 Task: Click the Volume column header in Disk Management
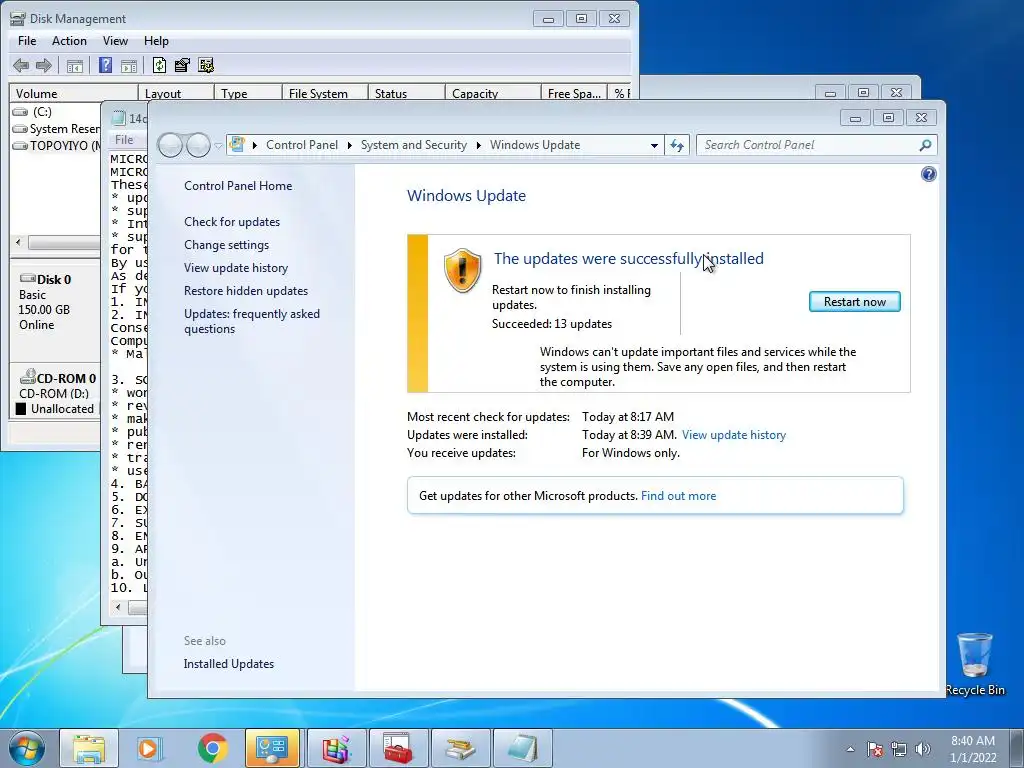(73, 93)
